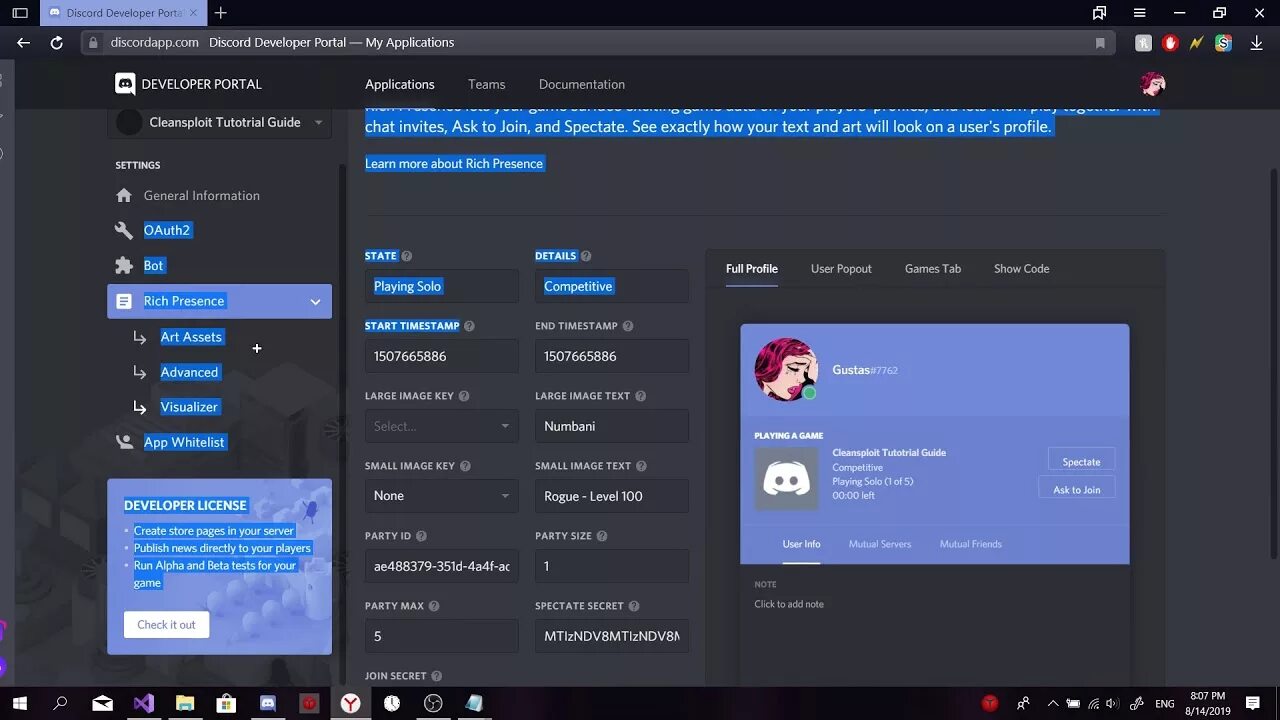Open the Visualizer sidebar item
Viewport: 1280px width, 720px height.
point(189,407)
